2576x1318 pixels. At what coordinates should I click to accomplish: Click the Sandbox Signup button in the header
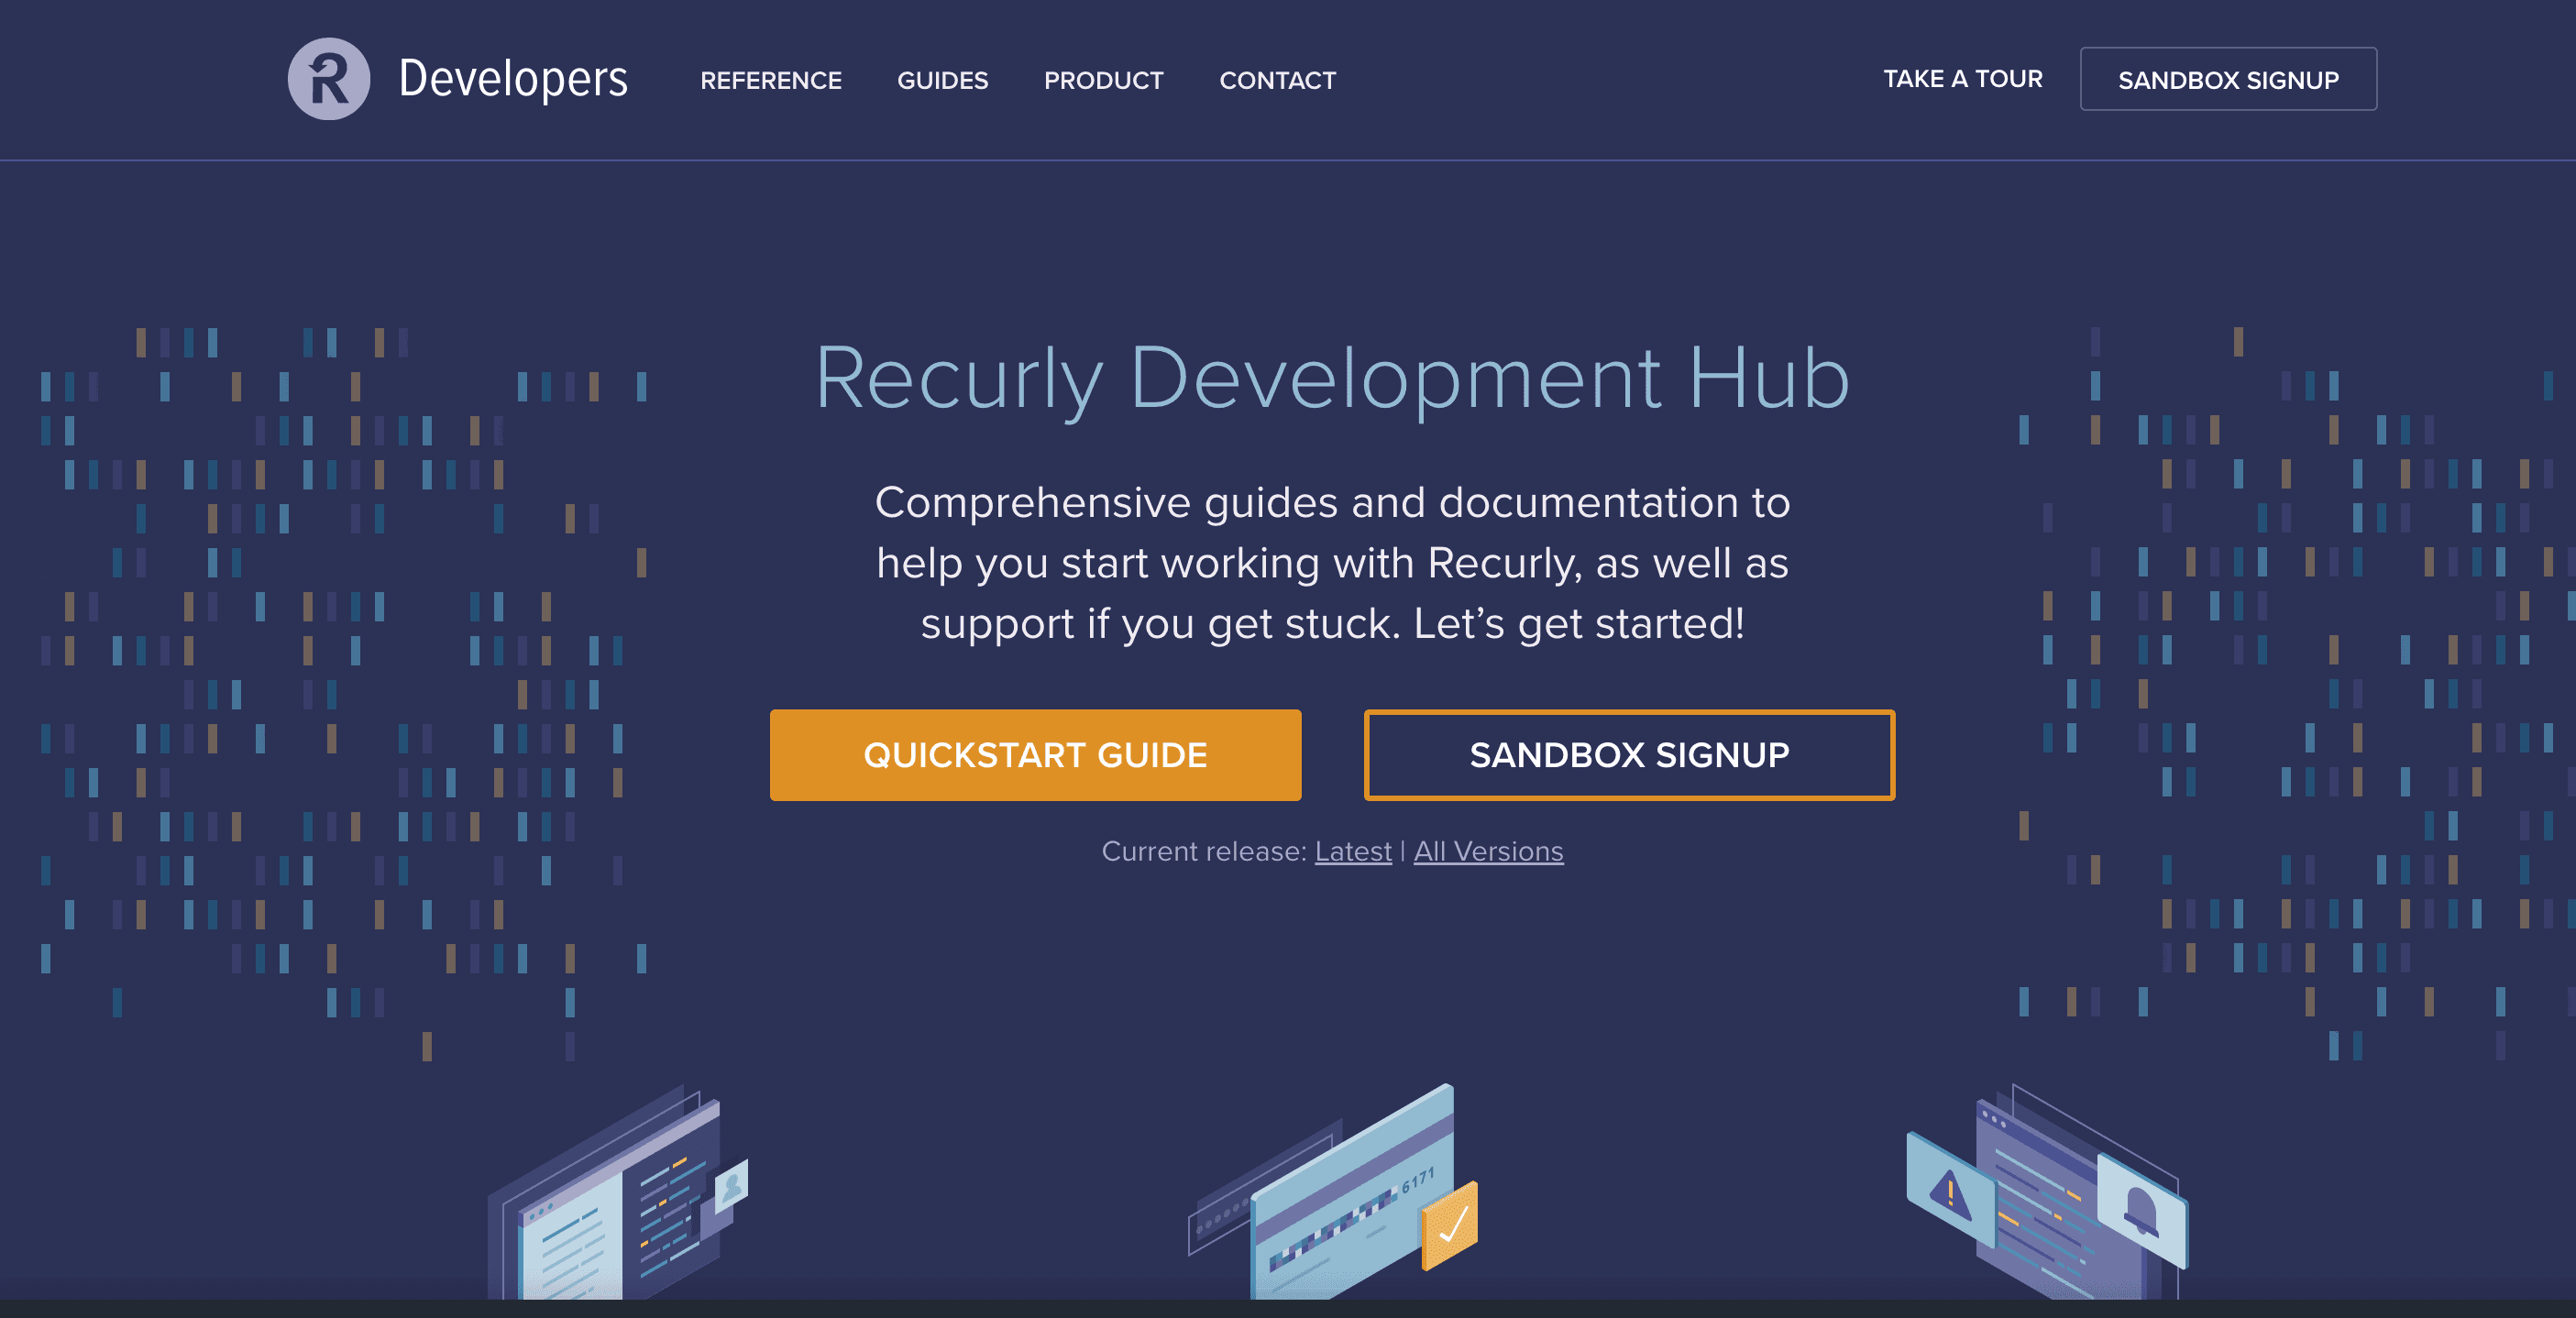[2228, 79]
